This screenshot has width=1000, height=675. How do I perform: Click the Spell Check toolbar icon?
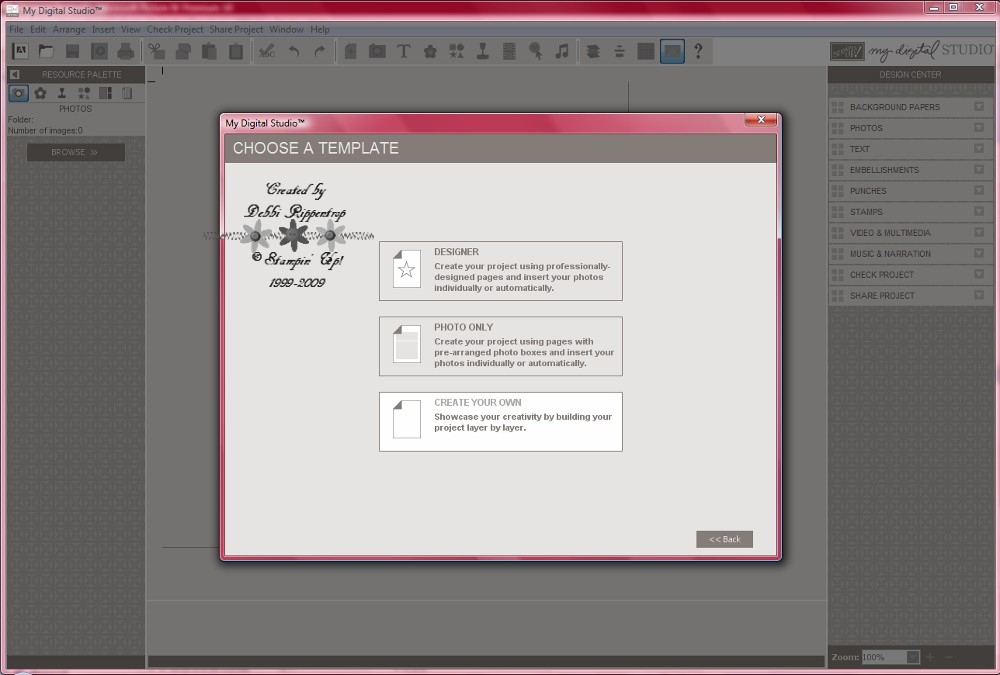267,51
